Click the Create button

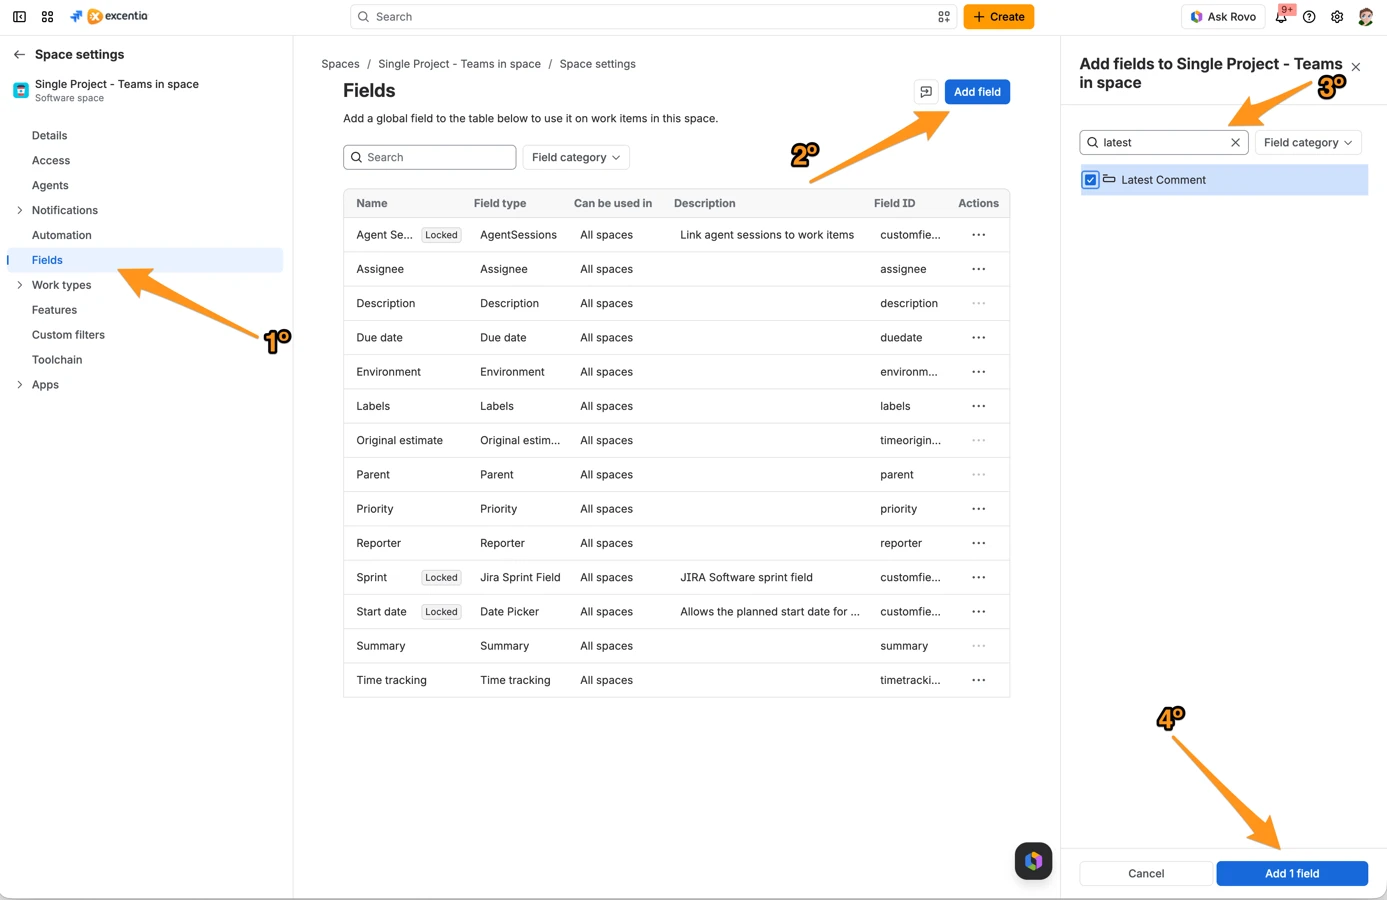999,17
